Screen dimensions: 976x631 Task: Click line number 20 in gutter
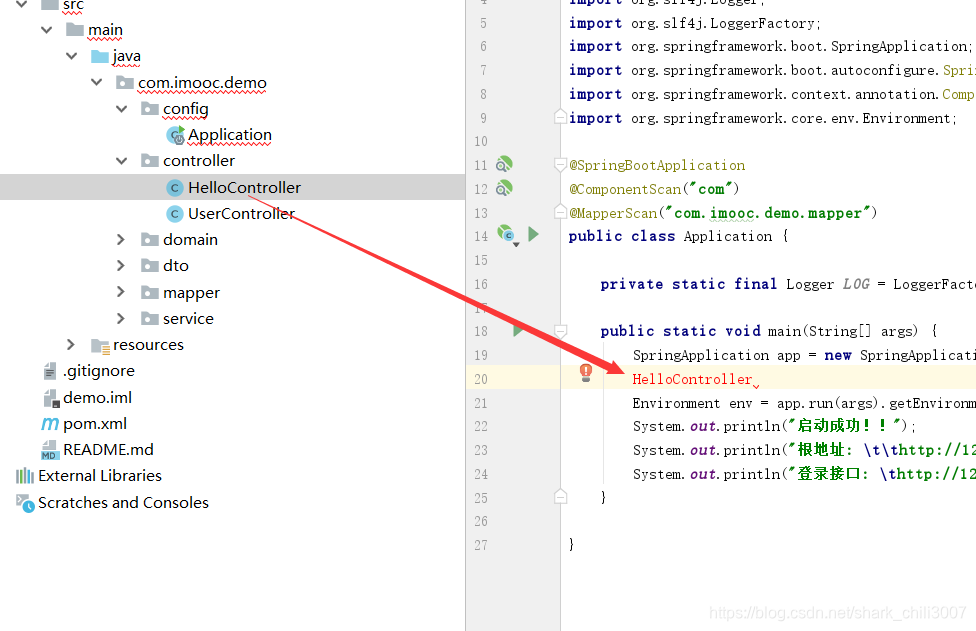click(481, 379)
